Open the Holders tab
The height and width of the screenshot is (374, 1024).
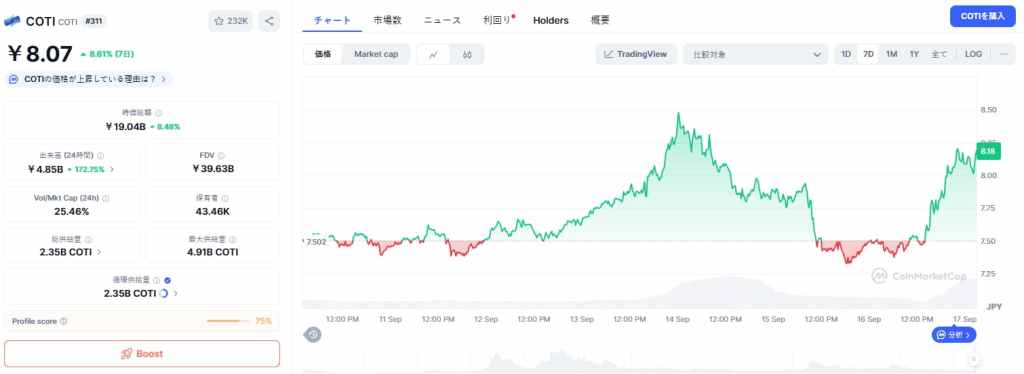point(551,20)
